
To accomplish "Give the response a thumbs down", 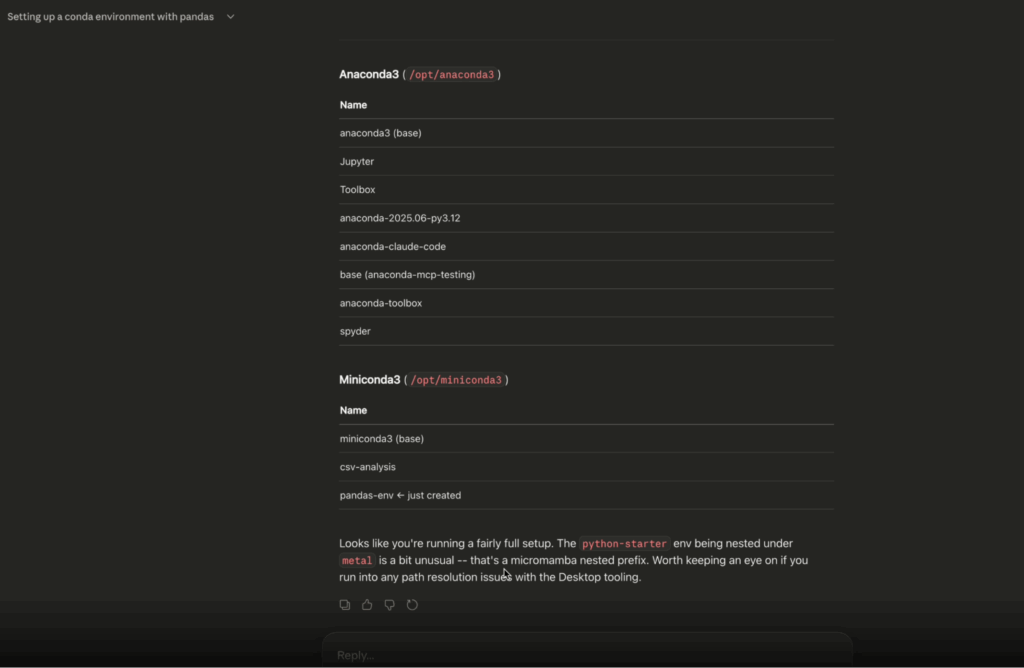I will (389, 605).
